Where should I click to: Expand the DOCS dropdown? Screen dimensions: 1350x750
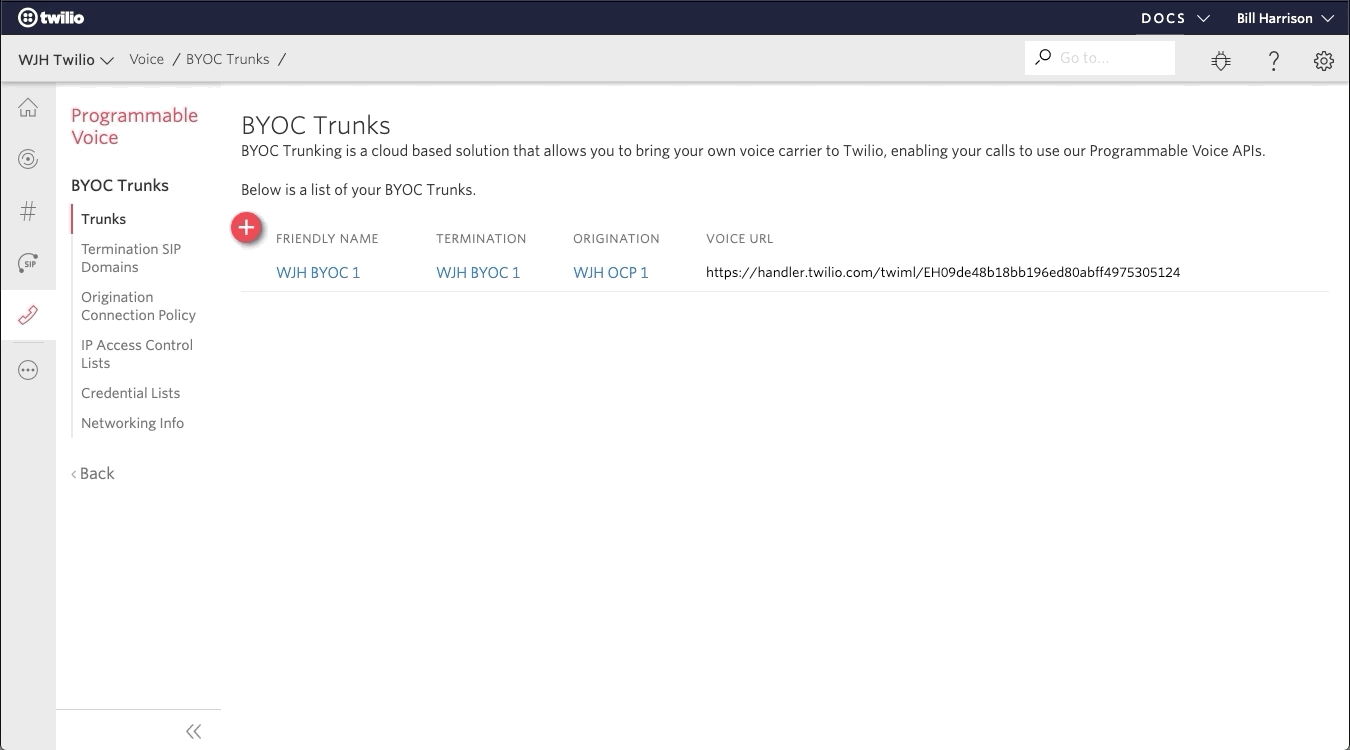coord(1176,18)
